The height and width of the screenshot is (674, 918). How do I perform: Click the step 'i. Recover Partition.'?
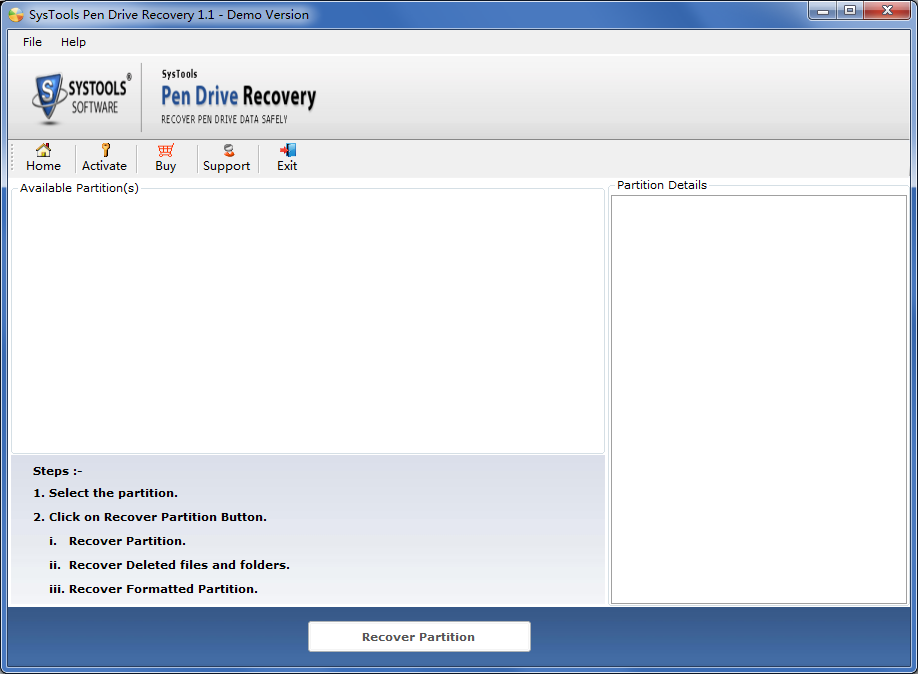pyautogui.click(x=117, y=541)
